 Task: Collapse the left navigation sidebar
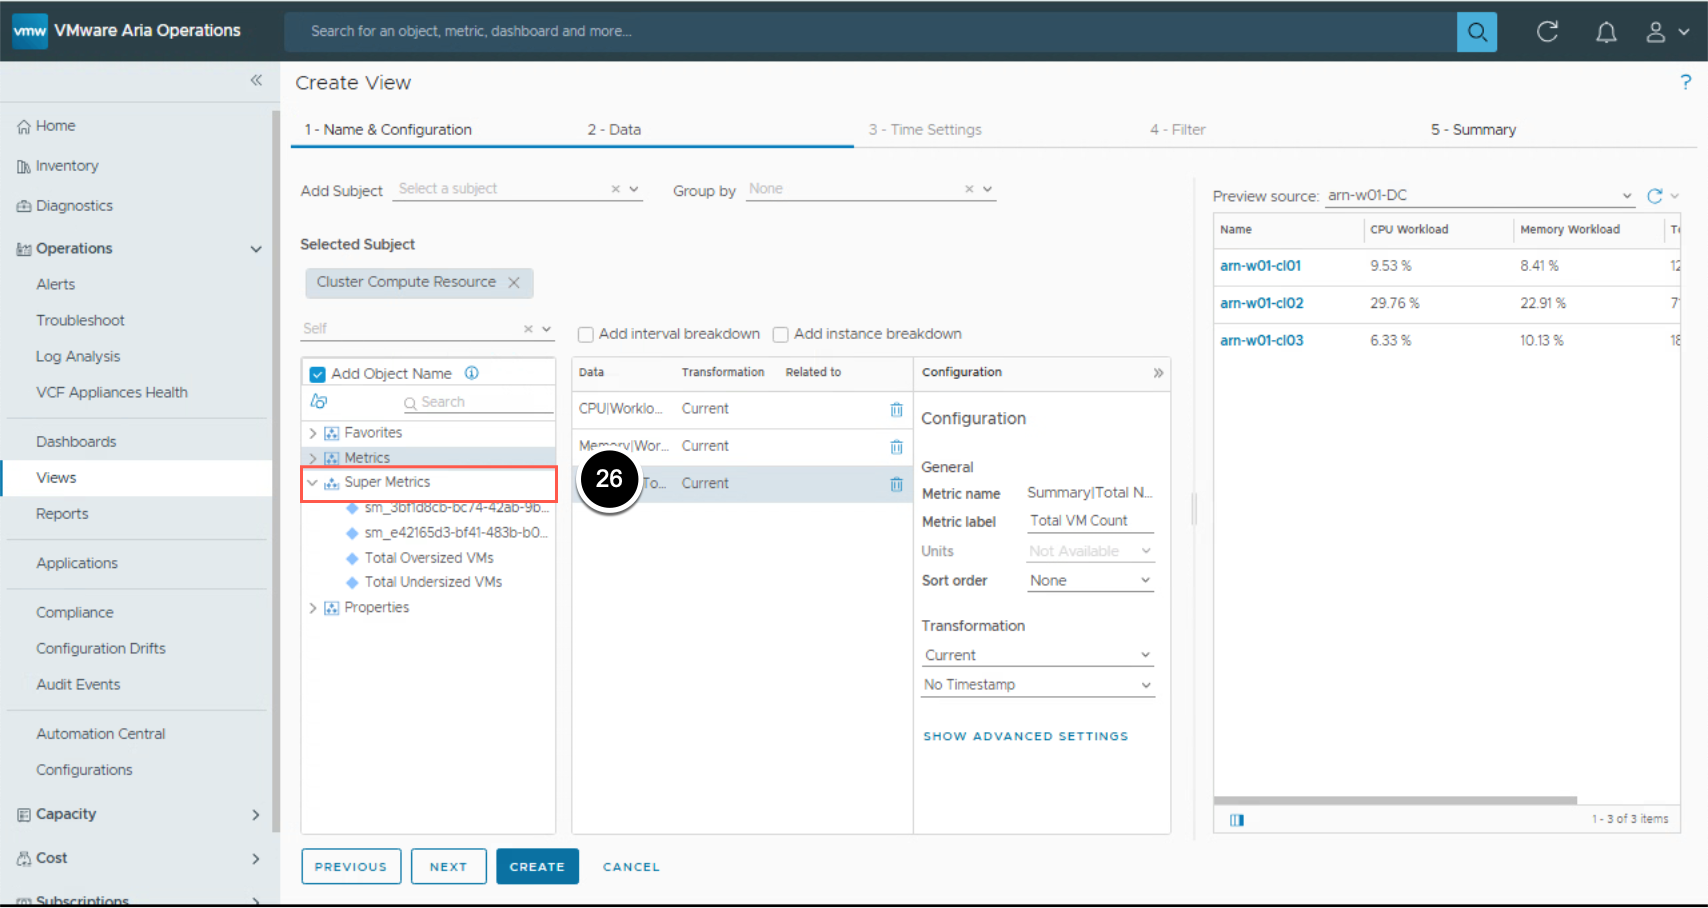coord(256,80)
